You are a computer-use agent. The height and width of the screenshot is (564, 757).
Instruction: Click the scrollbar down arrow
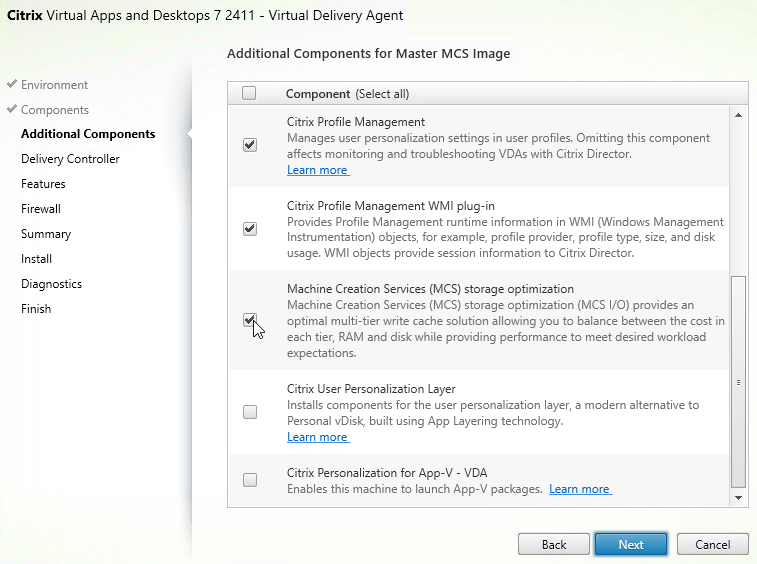point(738,498)
